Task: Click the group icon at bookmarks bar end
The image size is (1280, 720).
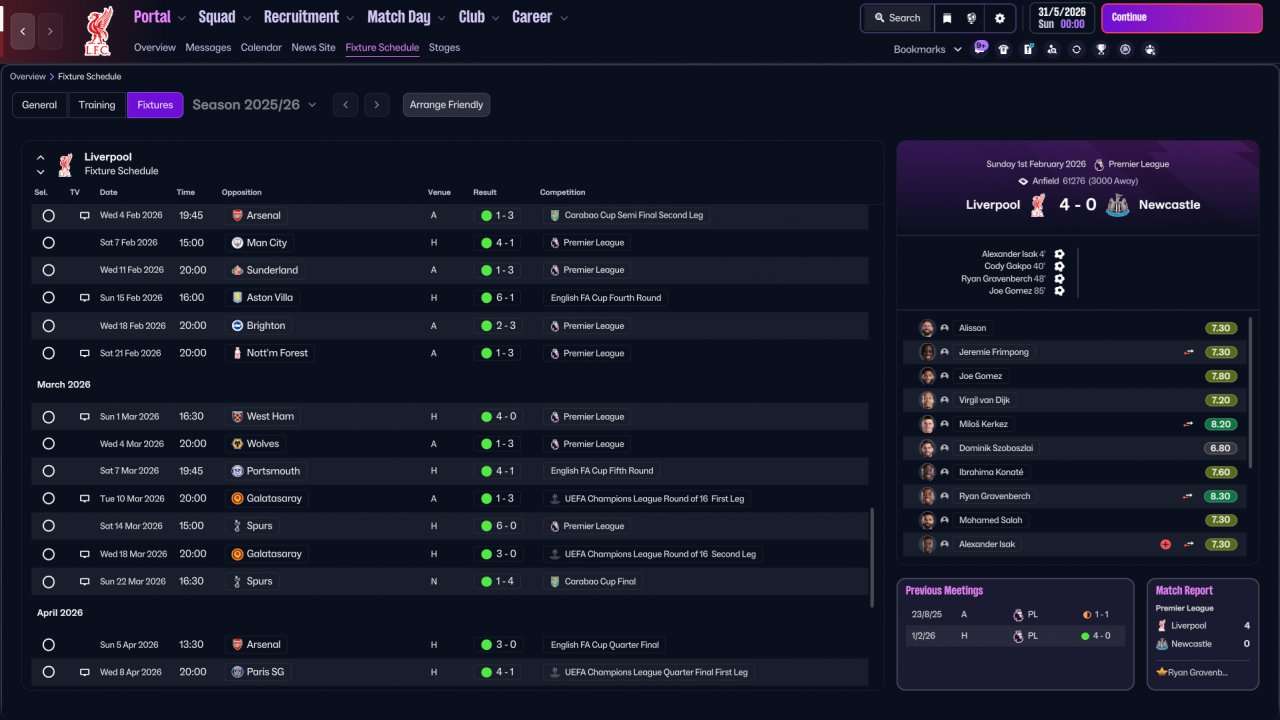Action: (x=1150, y=49)
